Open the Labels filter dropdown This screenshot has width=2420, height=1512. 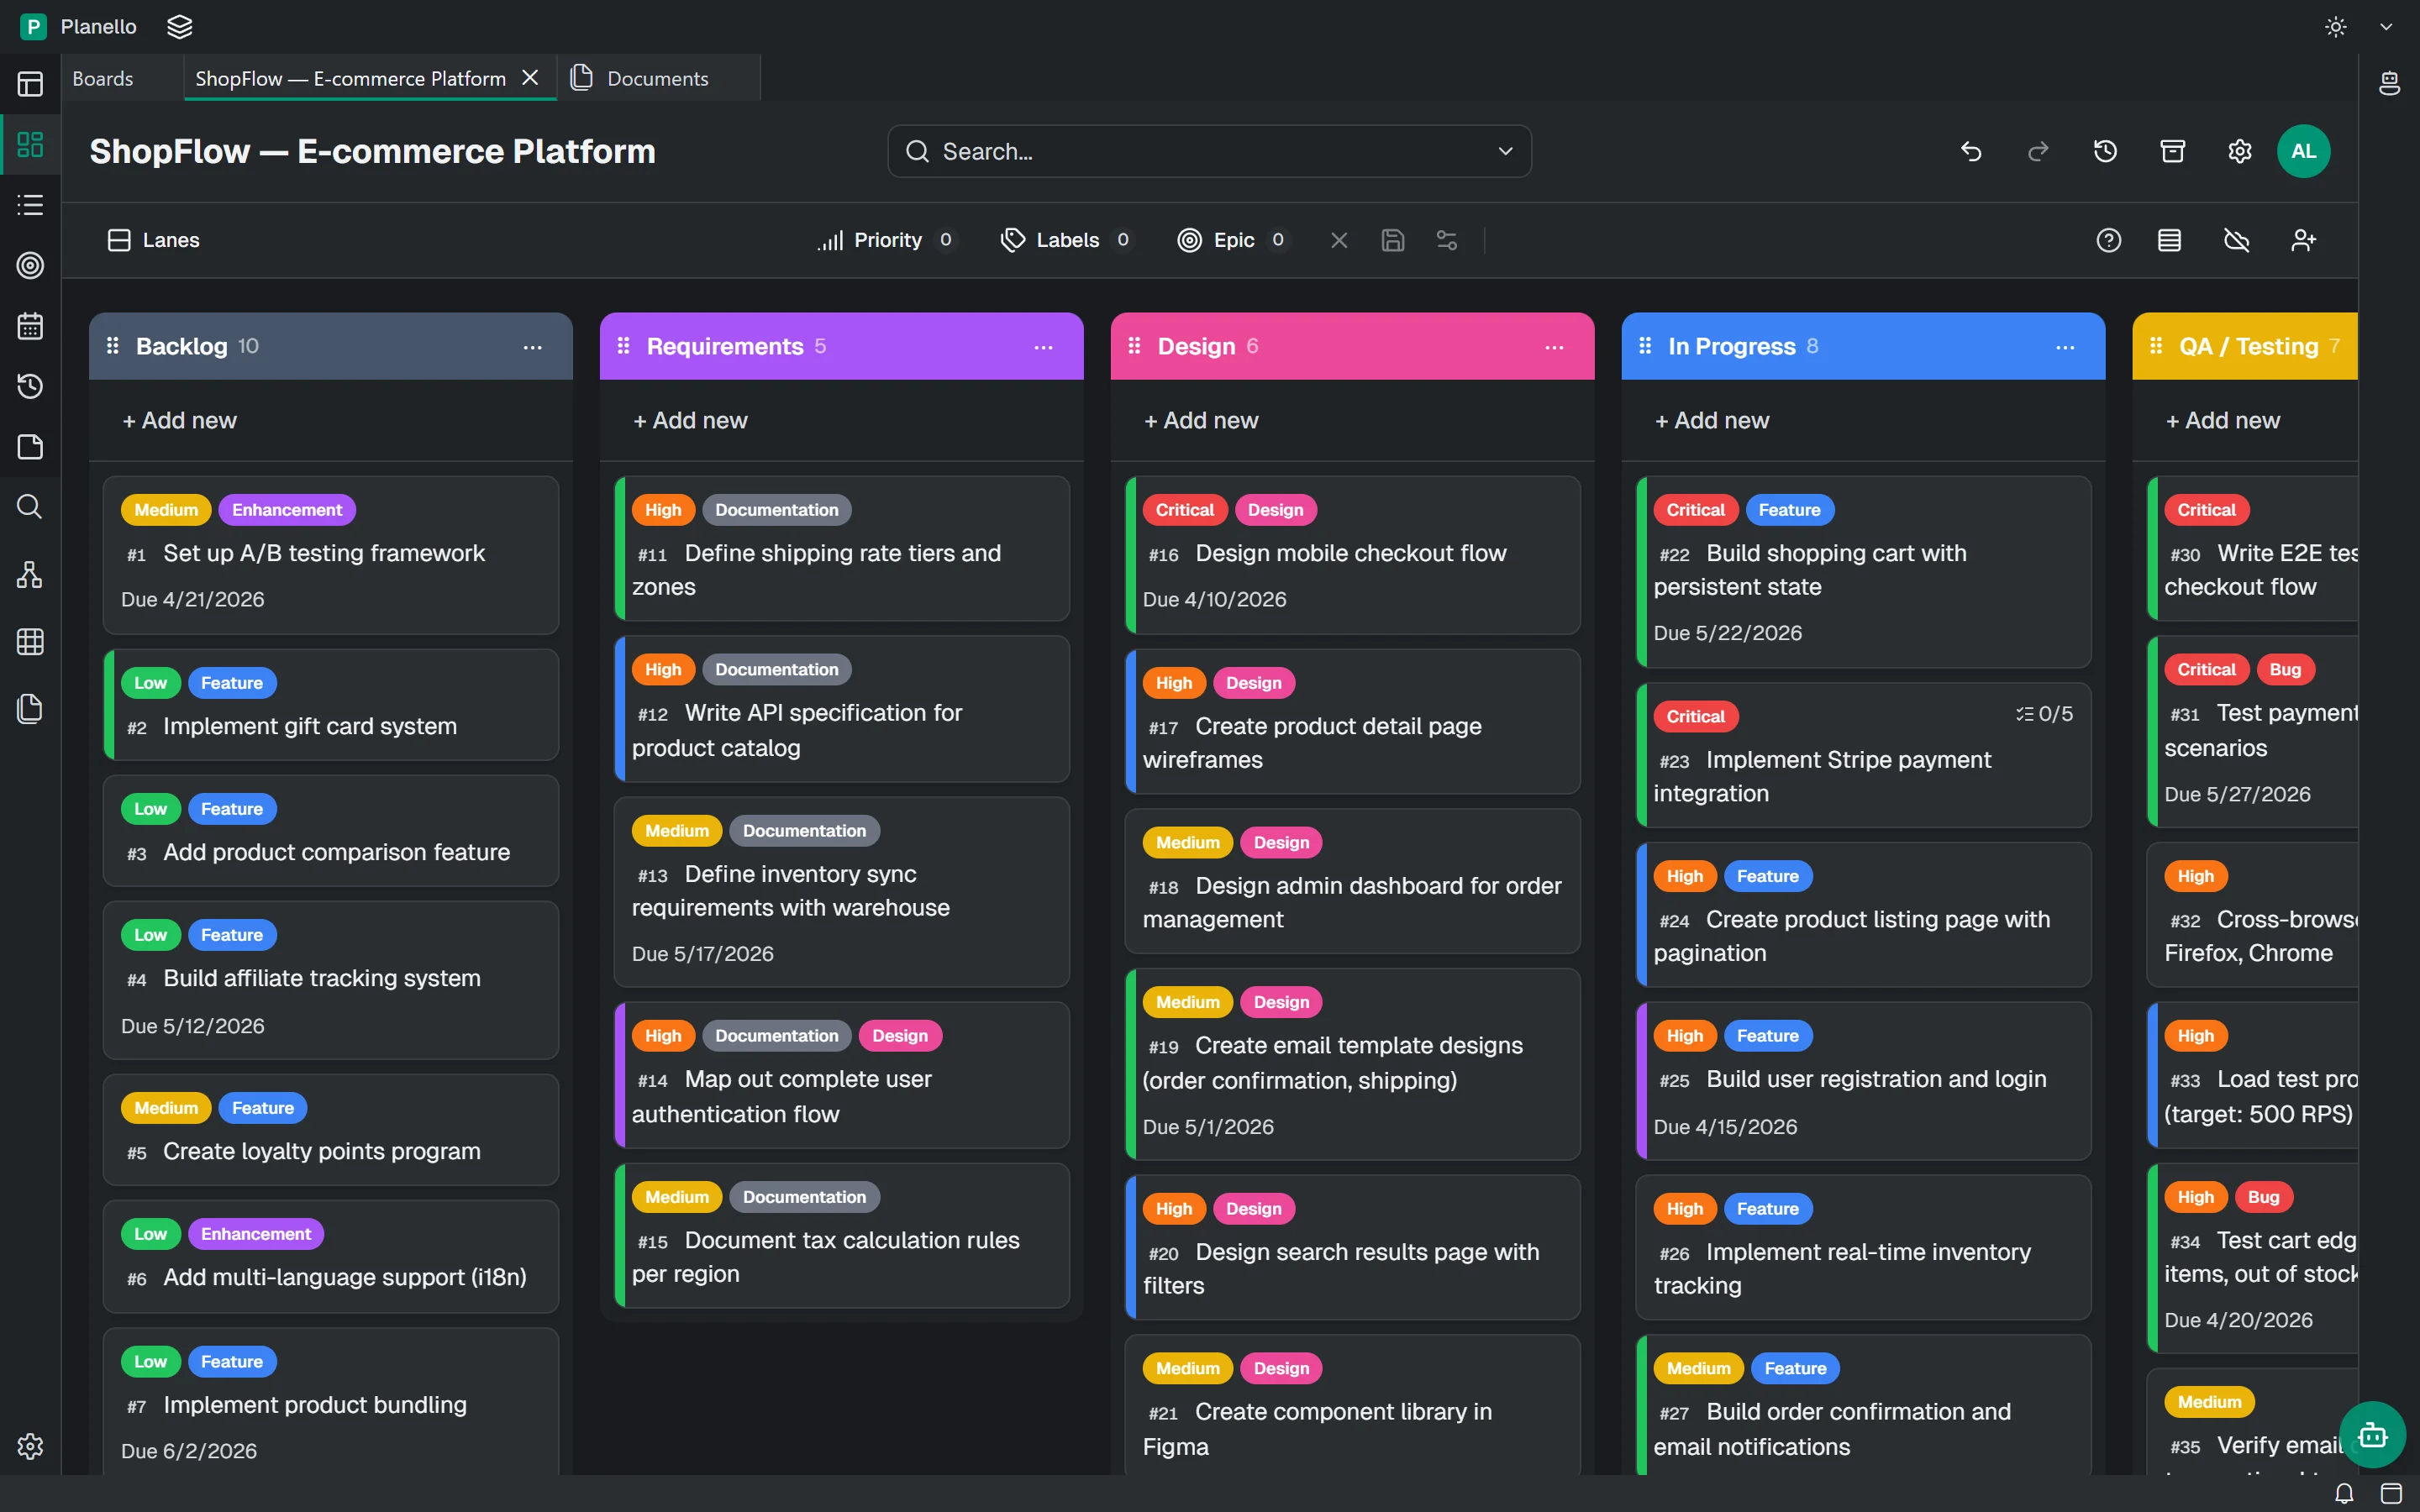pyautogui.click(x=1067, y=240)
